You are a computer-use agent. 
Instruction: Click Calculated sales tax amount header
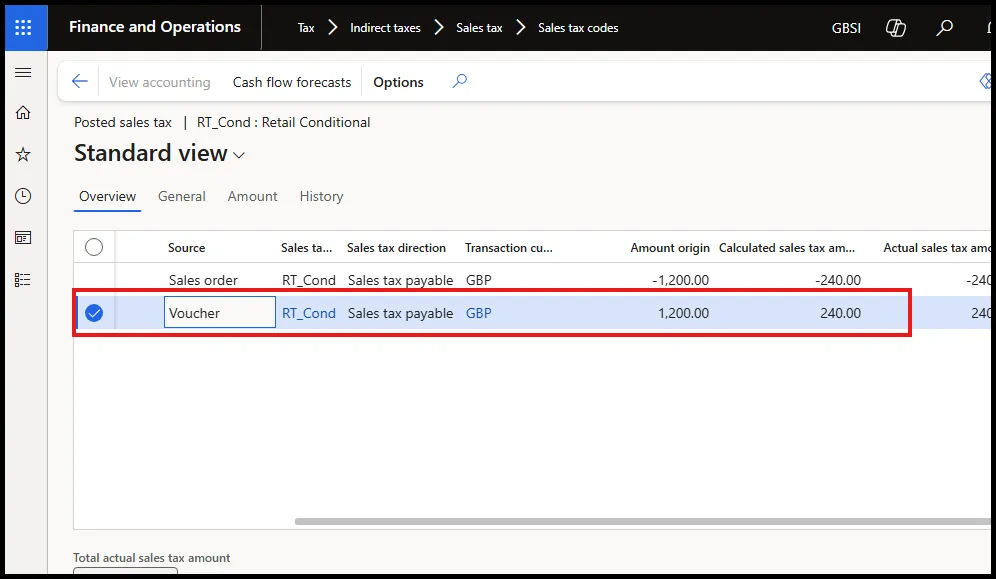(x=786, y=248)
